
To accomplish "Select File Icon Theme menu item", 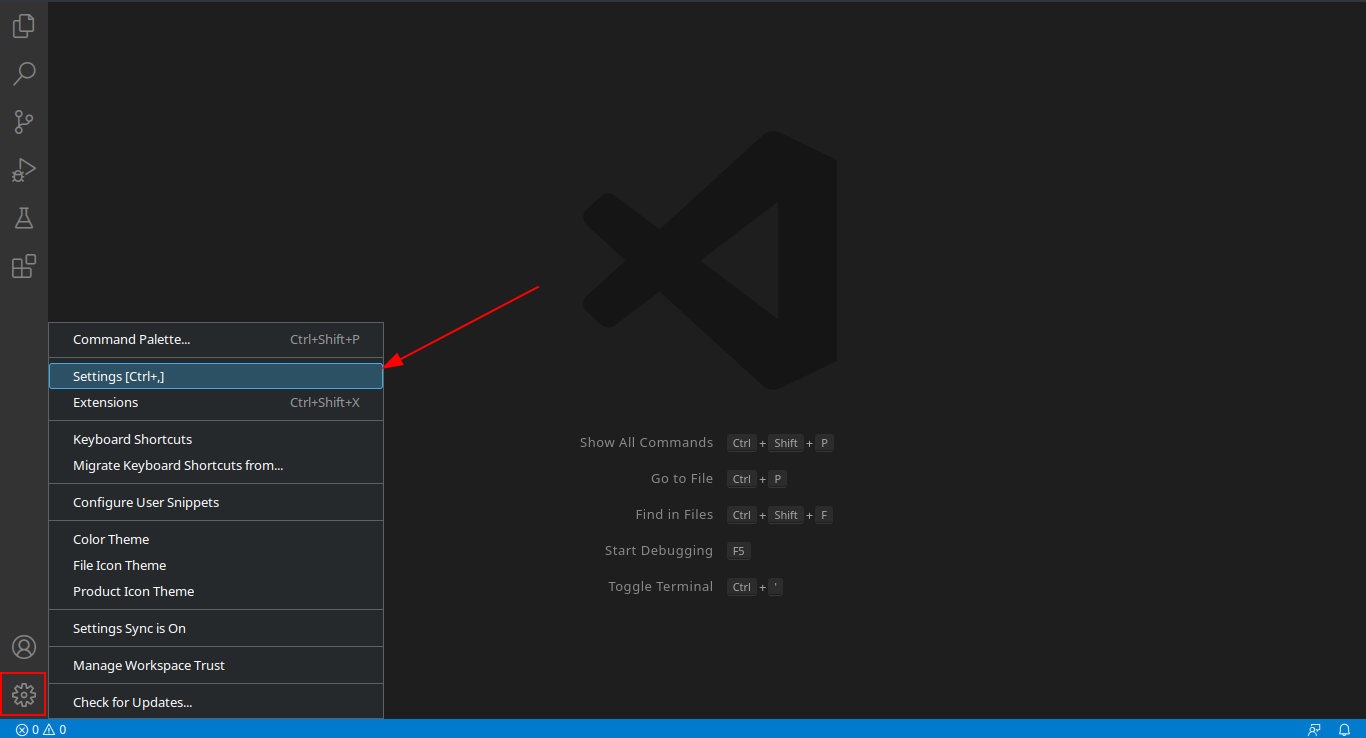I will click(x=216, y=565).
